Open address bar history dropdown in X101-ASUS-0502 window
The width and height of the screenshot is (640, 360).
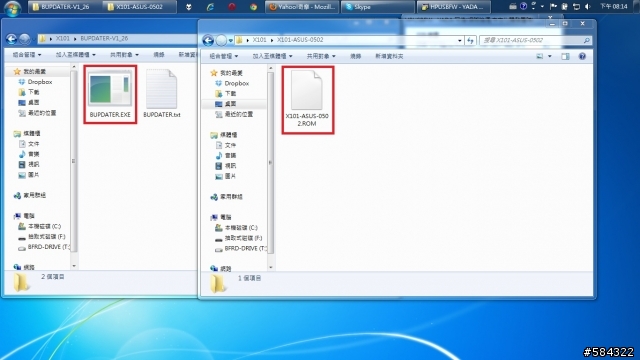point(460,40)
